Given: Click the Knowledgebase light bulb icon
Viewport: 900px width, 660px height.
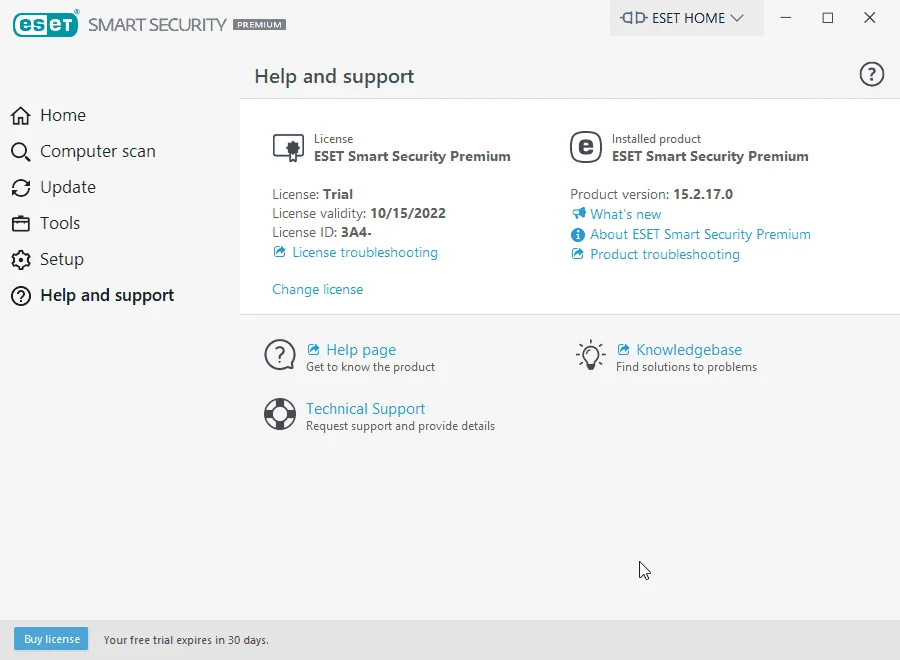Looking at the screenshot, I should click(x=591, y=355).
